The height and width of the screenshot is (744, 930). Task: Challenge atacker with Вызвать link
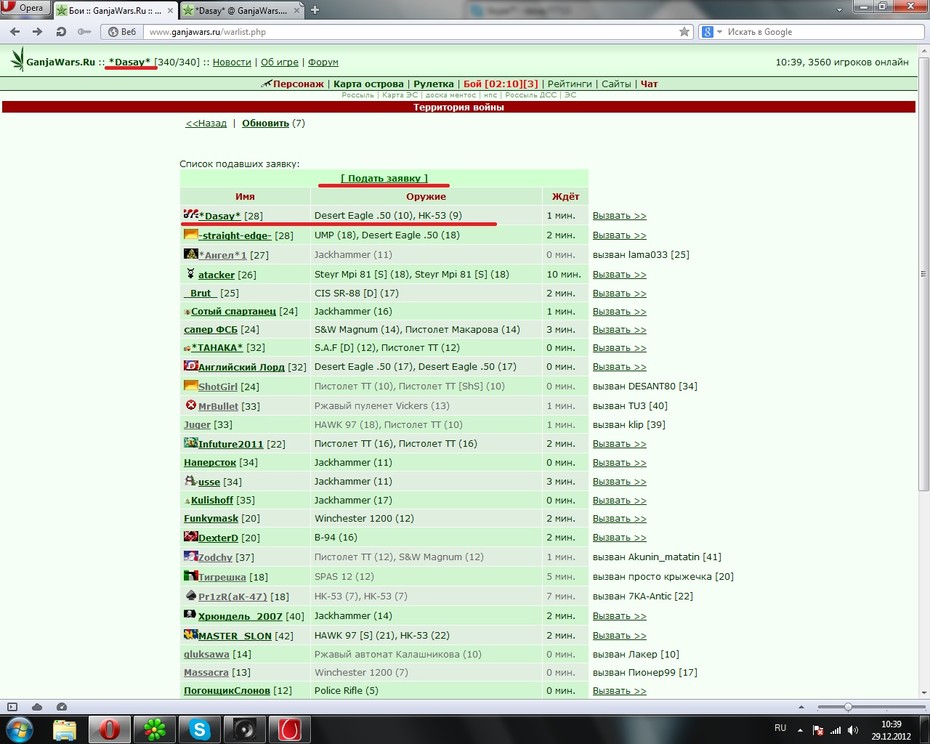[619, 275]
